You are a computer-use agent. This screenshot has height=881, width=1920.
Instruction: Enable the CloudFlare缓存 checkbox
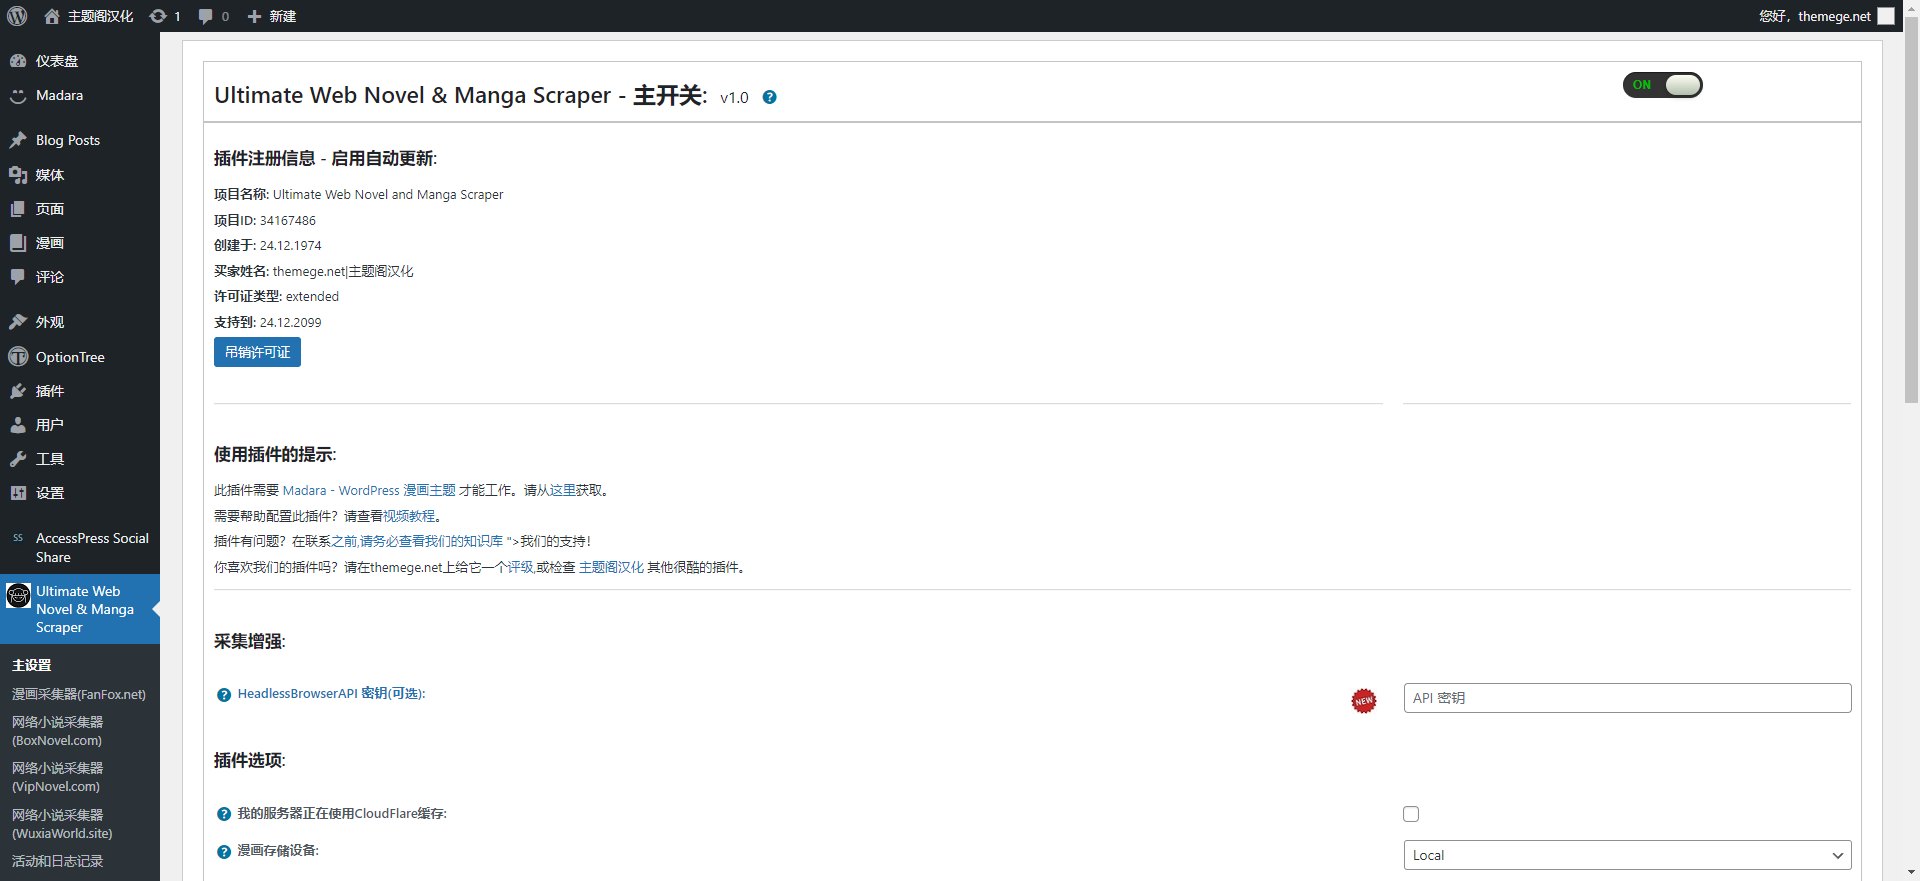click(x=1411, y=814)
